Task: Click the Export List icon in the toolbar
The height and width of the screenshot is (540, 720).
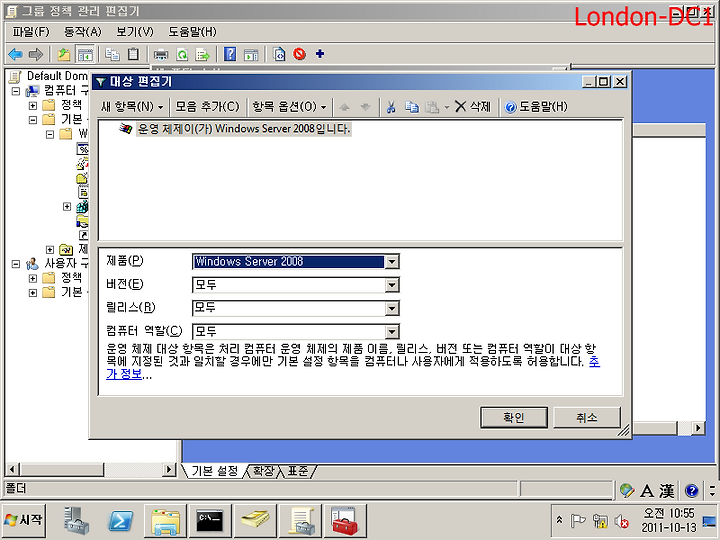Action: [x=202, y=55]
